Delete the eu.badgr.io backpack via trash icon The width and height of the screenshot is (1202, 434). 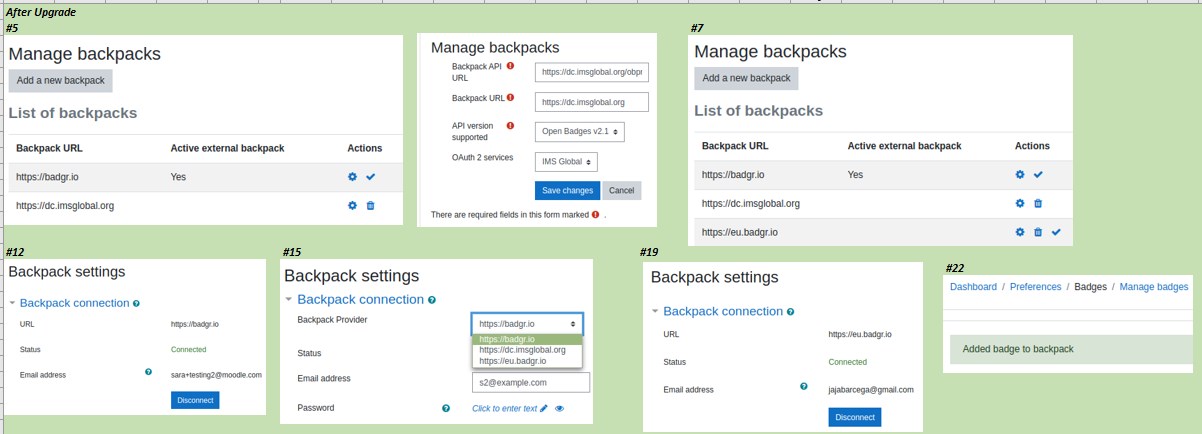(x=1037, y=232)
